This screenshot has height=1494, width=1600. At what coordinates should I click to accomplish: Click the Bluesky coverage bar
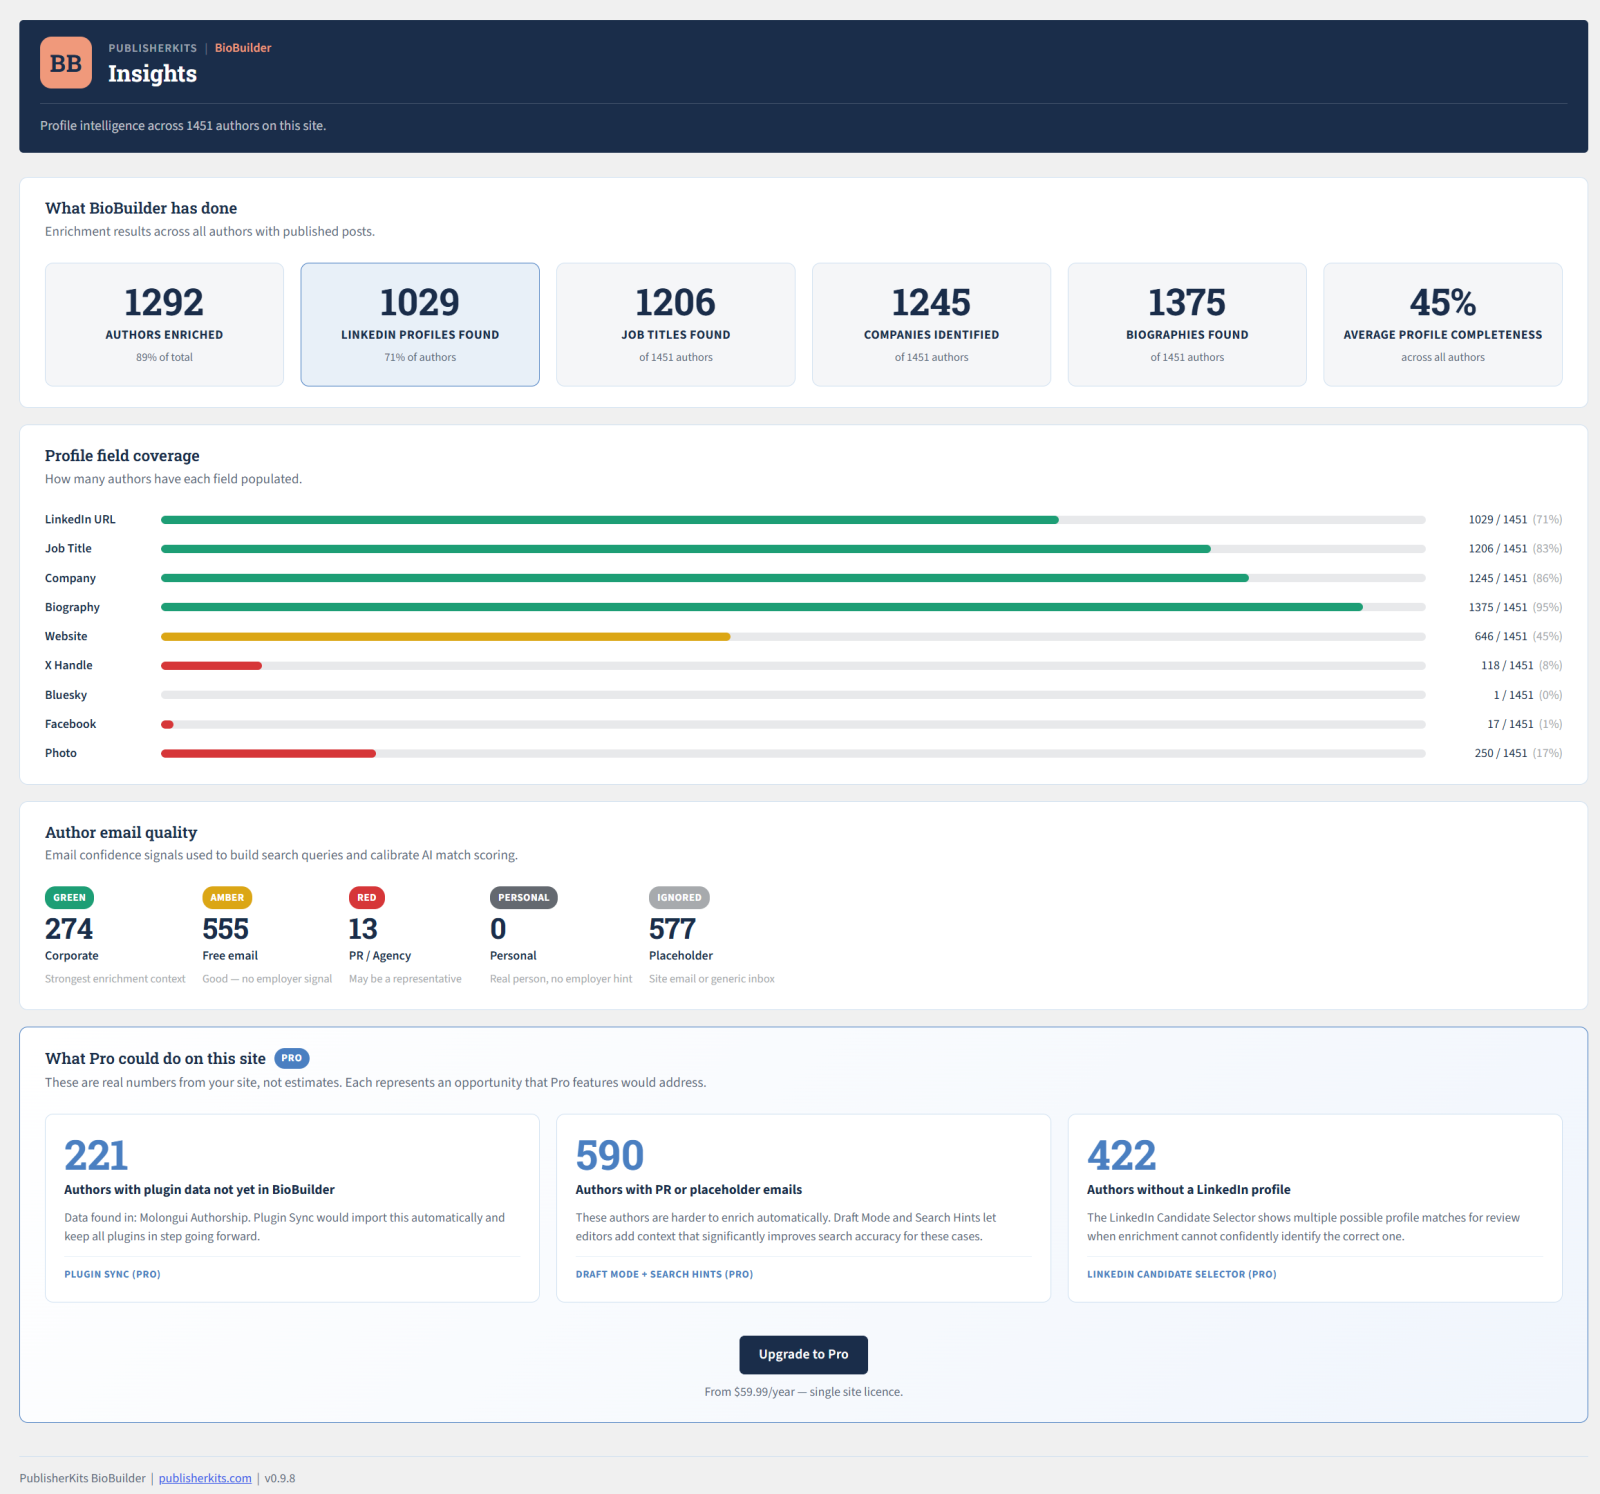(x=793, y=695)
